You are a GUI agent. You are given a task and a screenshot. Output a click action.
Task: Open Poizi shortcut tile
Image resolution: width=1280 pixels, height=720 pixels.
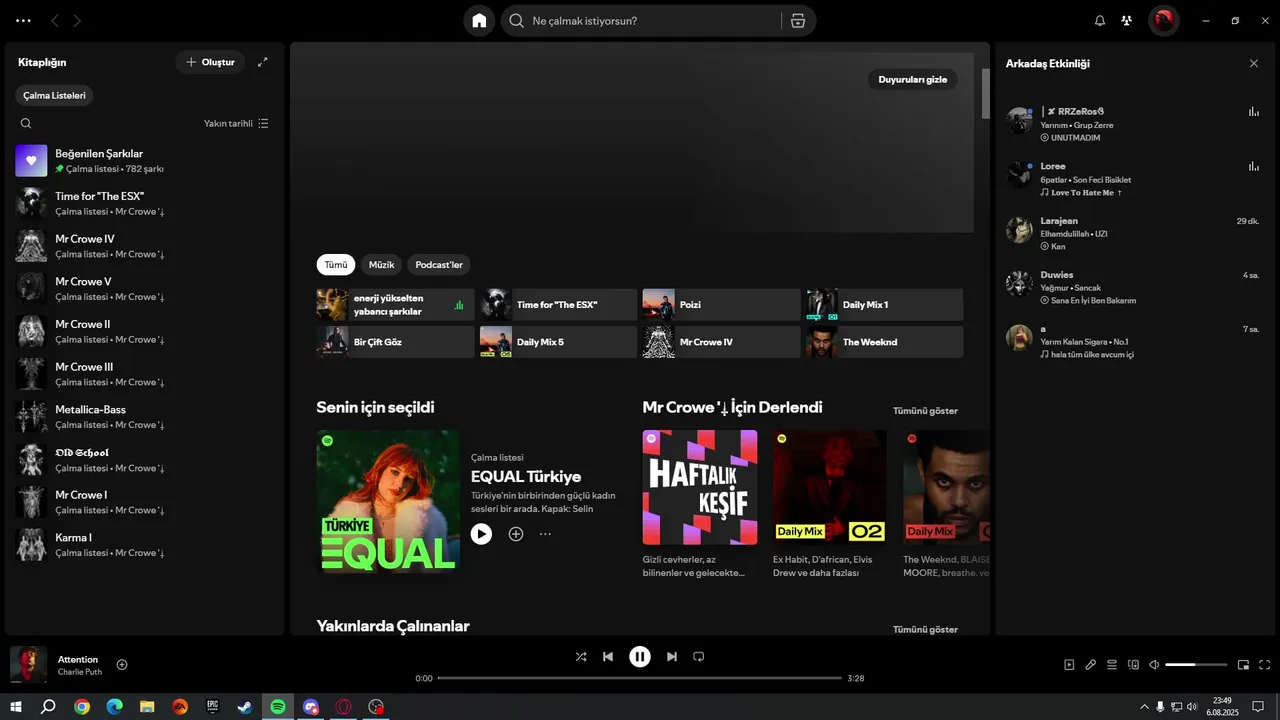[x=721, y=305]
